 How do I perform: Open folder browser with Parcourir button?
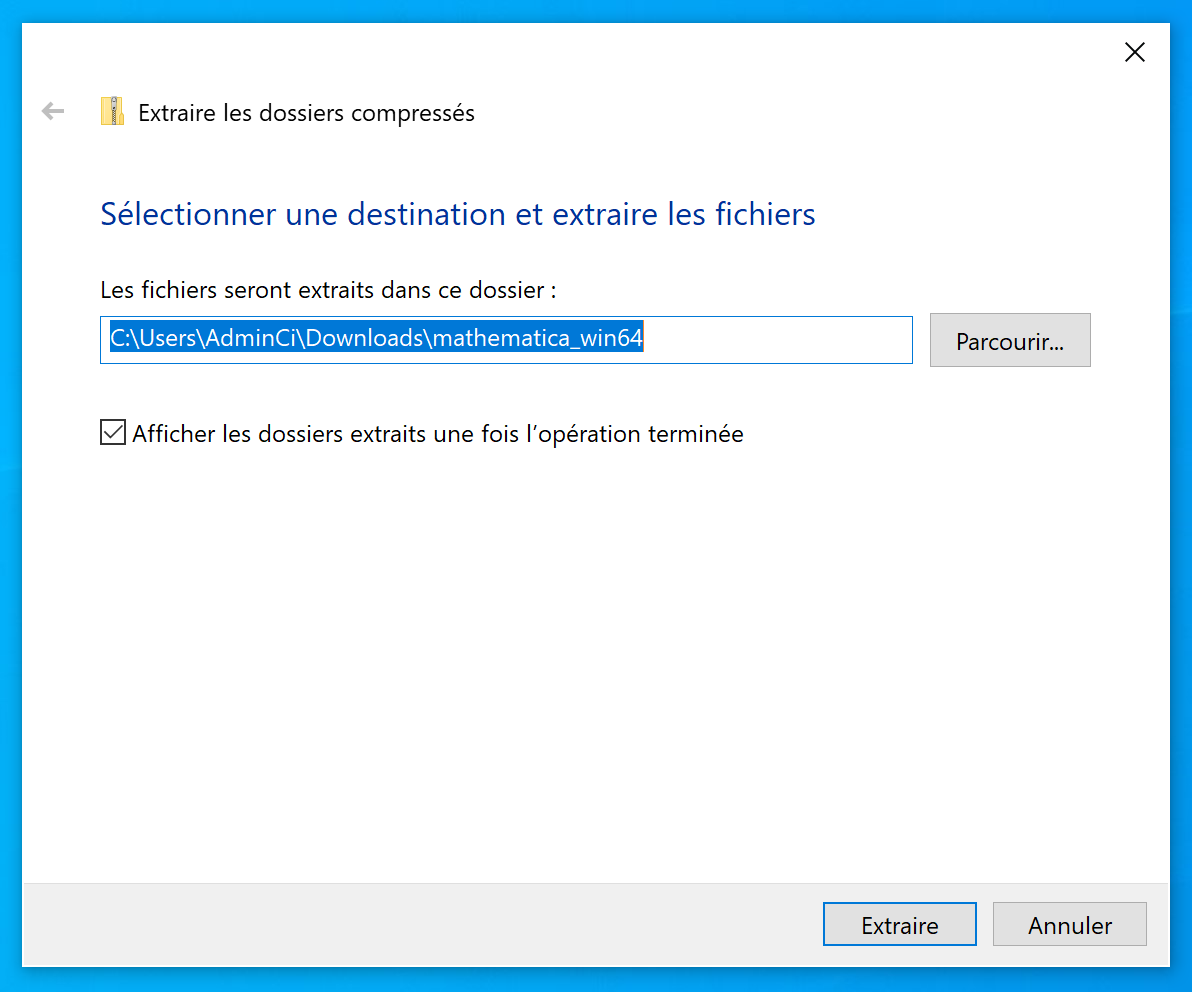click(x=1009, y=341)
